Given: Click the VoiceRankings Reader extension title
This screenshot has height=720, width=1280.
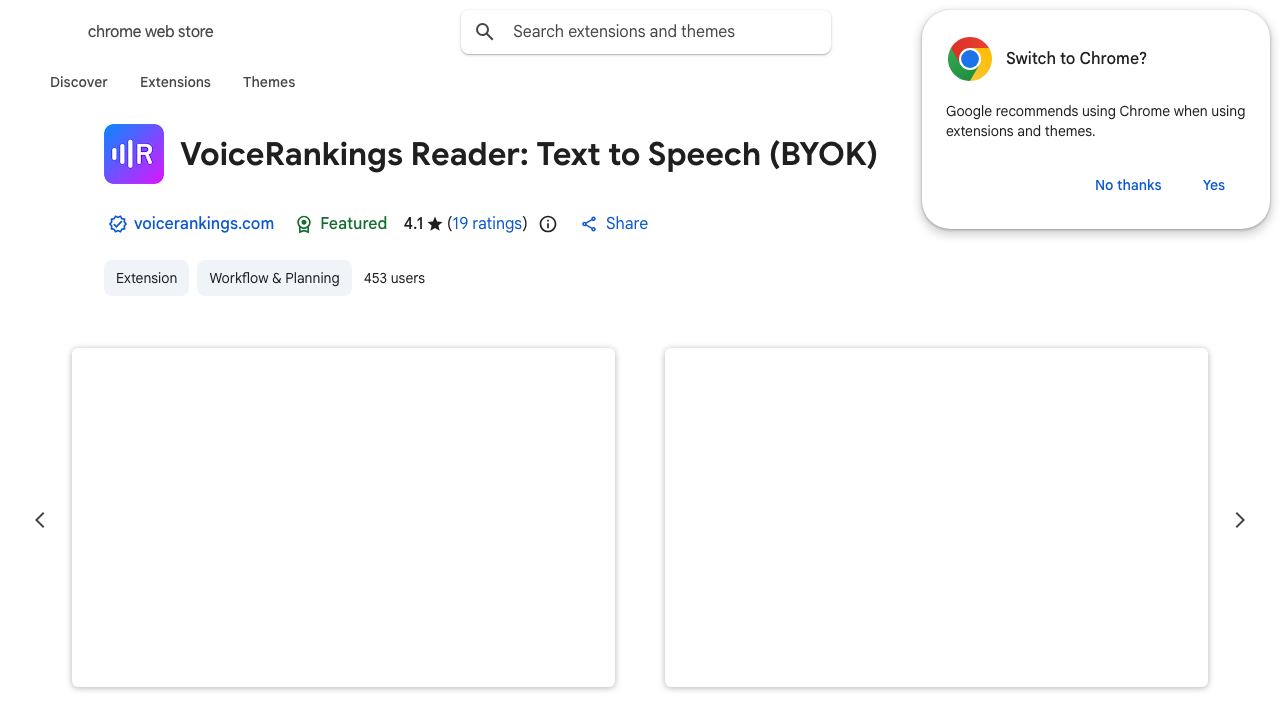Looking at the screenshot, I should tap(529, 154).
